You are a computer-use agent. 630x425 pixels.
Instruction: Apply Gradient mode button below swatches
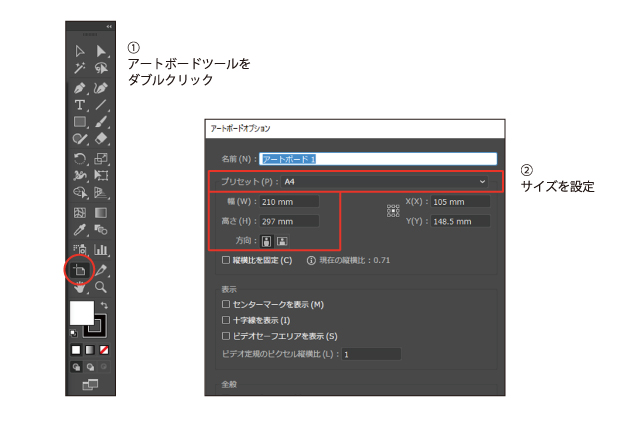[x=90, y=350]
